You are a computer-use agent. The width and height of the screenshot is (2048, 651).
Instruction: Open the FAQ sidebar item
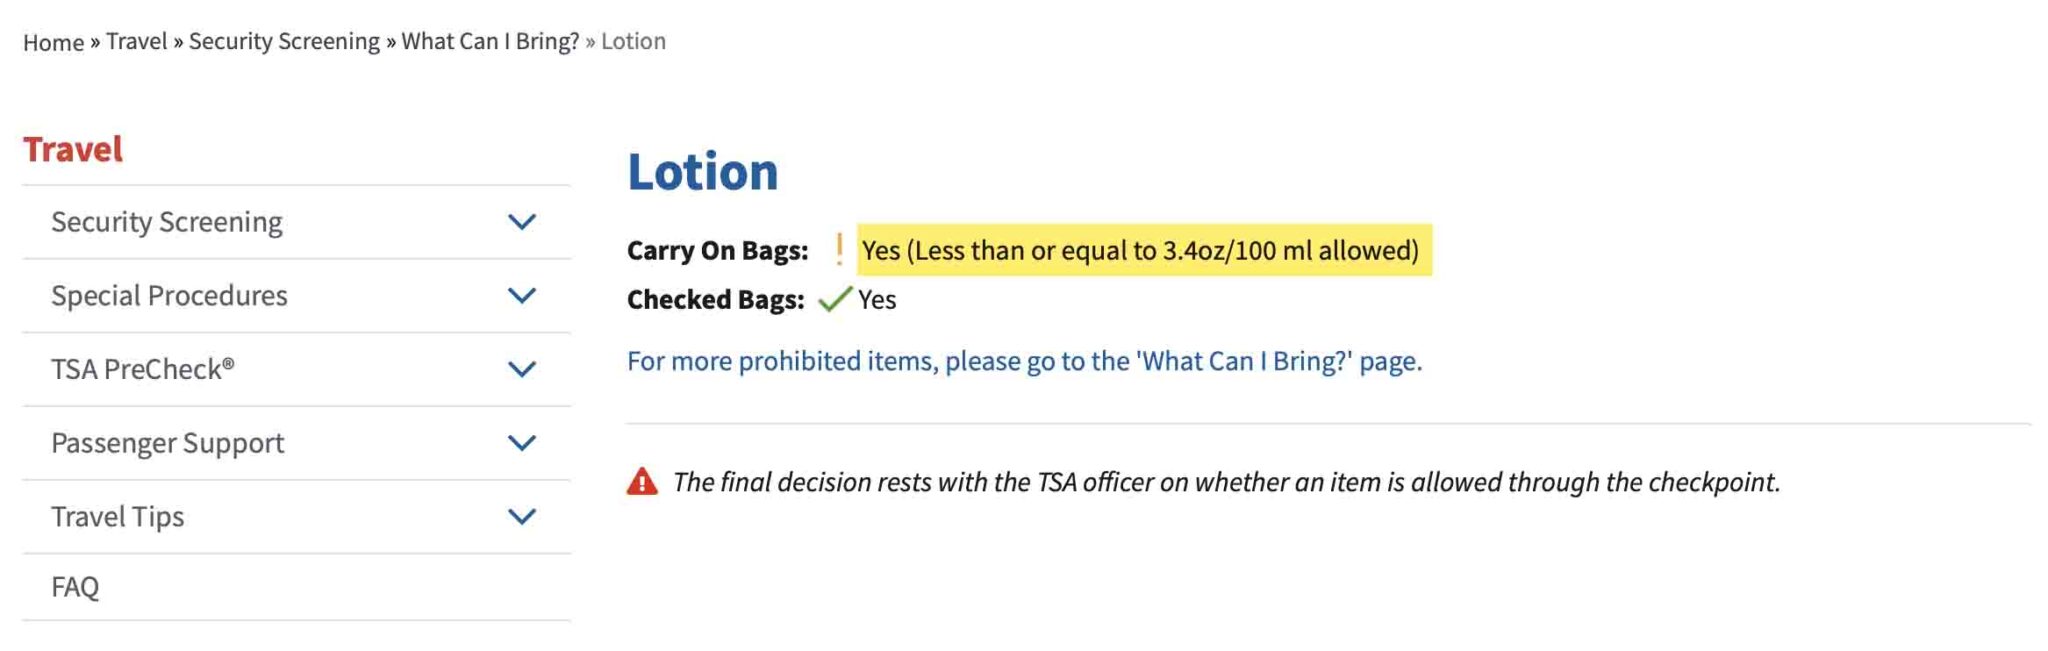pos(75,587)
